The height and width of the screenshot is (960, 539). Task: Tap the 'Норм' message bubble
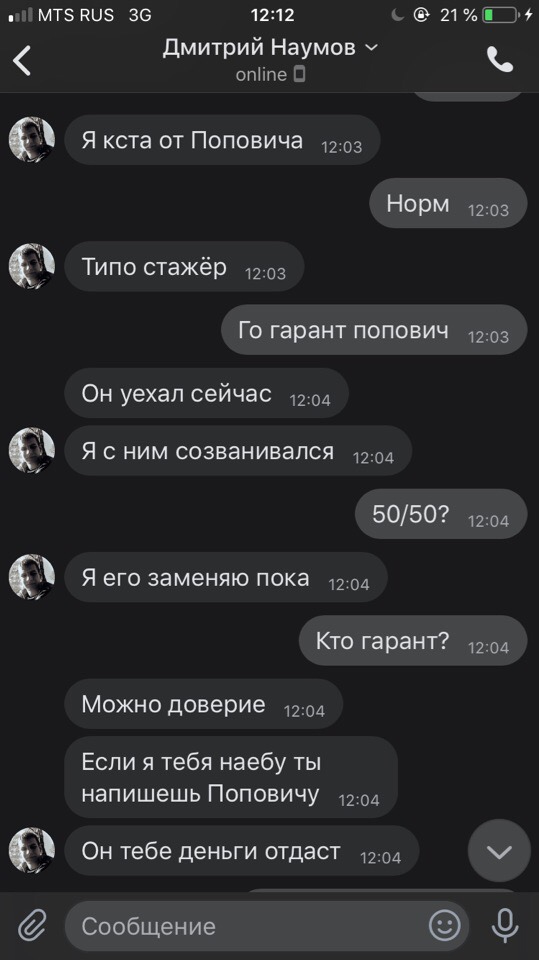448,203
